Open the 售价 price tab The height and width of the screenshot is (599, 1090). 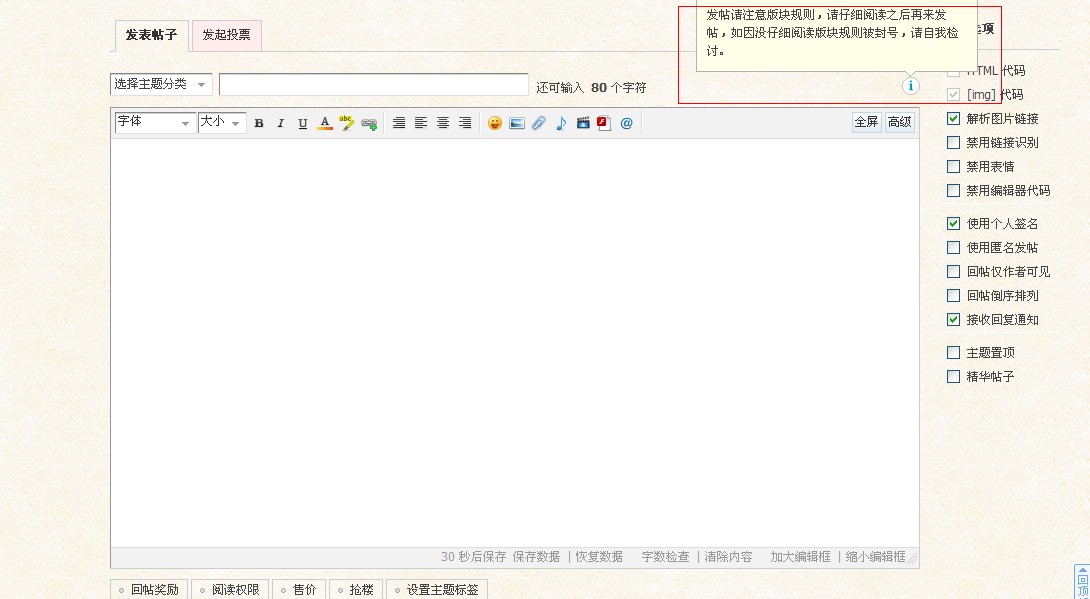click(x=299, y=589)
